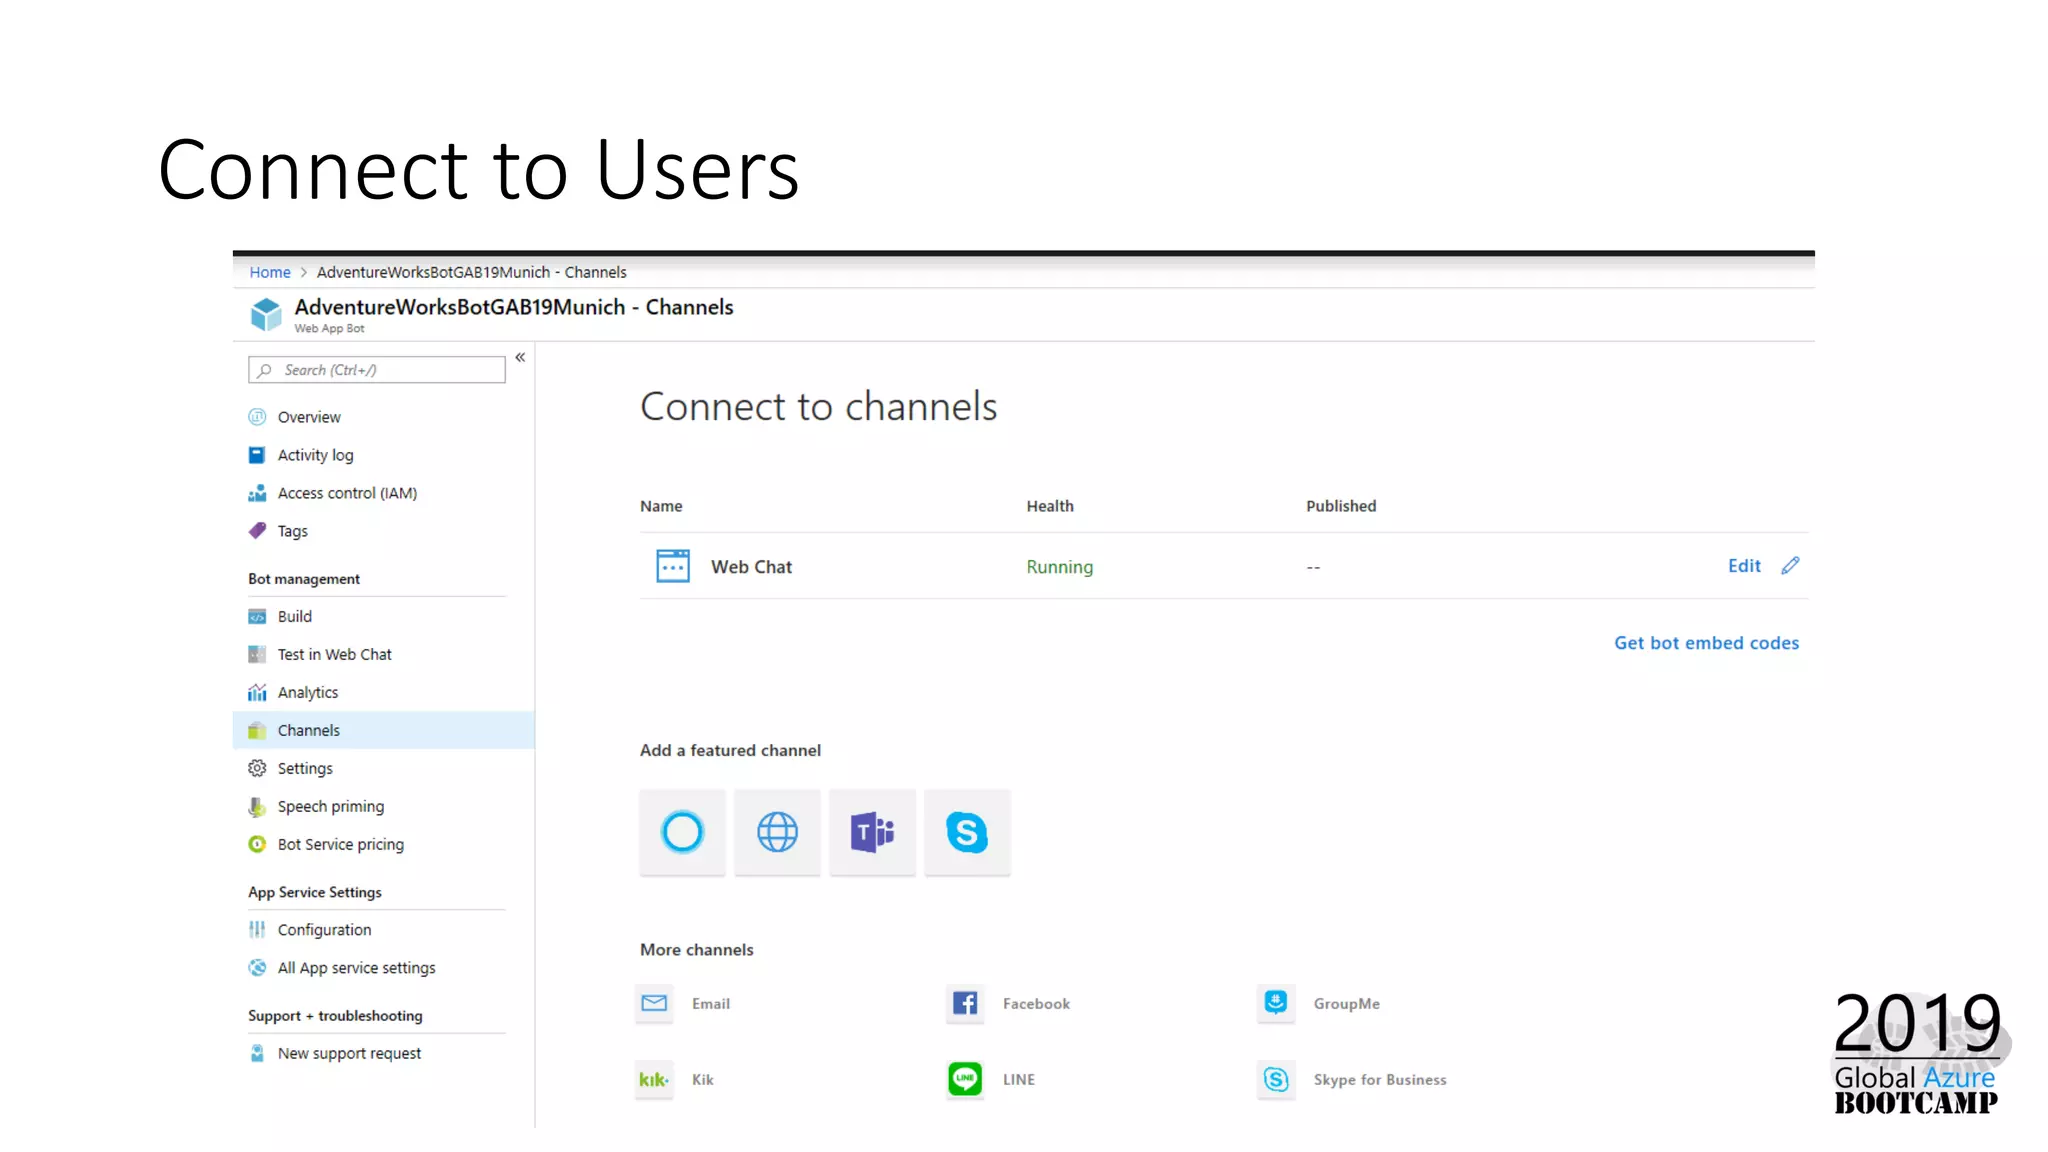Click the LINE channel icon
Screen dimensions: 2048x1152
pyautogui.click(x=965, y=1079)
